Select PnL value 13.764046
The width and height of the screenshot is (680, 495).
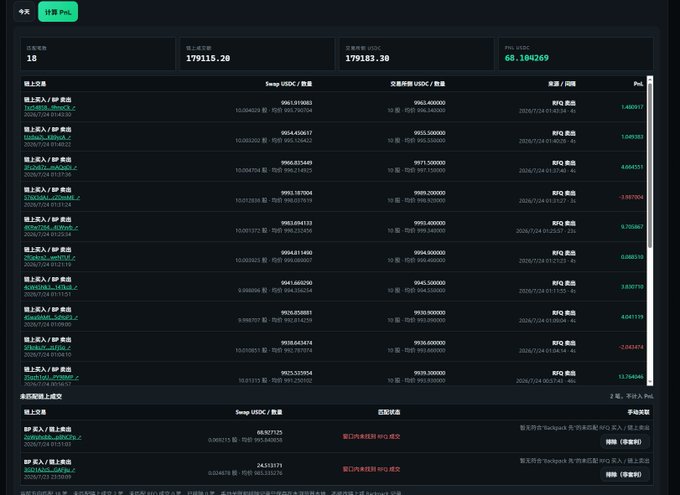[x=631, y=377]
